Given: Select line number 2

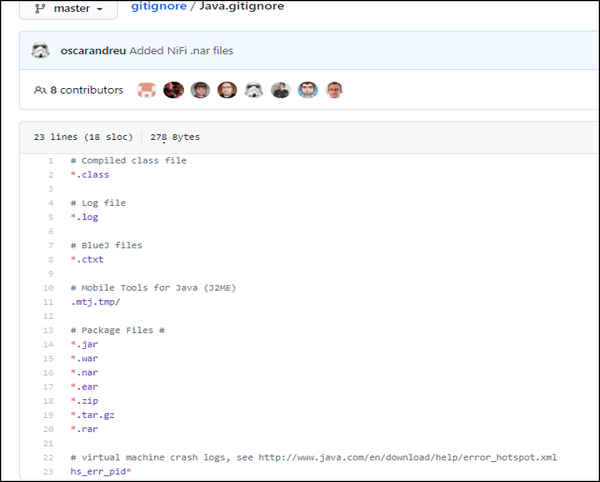Looking at the screenshot, I should [51, 175].
